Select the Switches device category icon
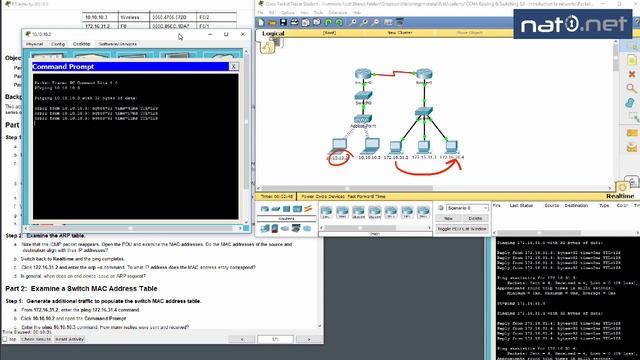The width and height of the screenshot is (640, 360). (x=276, y=209)
